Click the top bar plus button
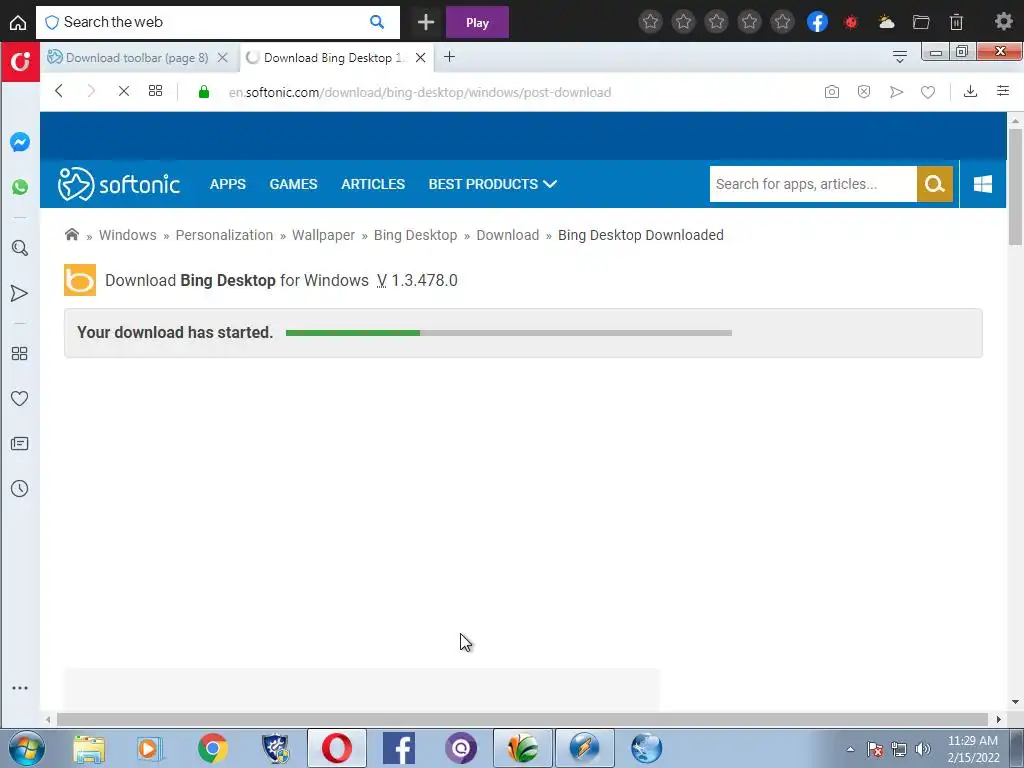This screenshot has width=1024, height=768. point(426,22)
